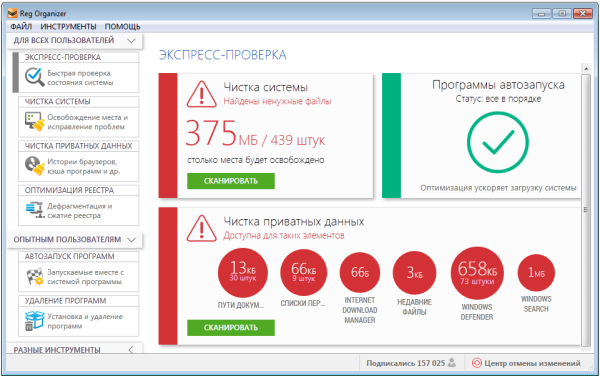Click the Найдены ненужные файлы text
Viewport: 600px width, 379px height.
[277, 101]
